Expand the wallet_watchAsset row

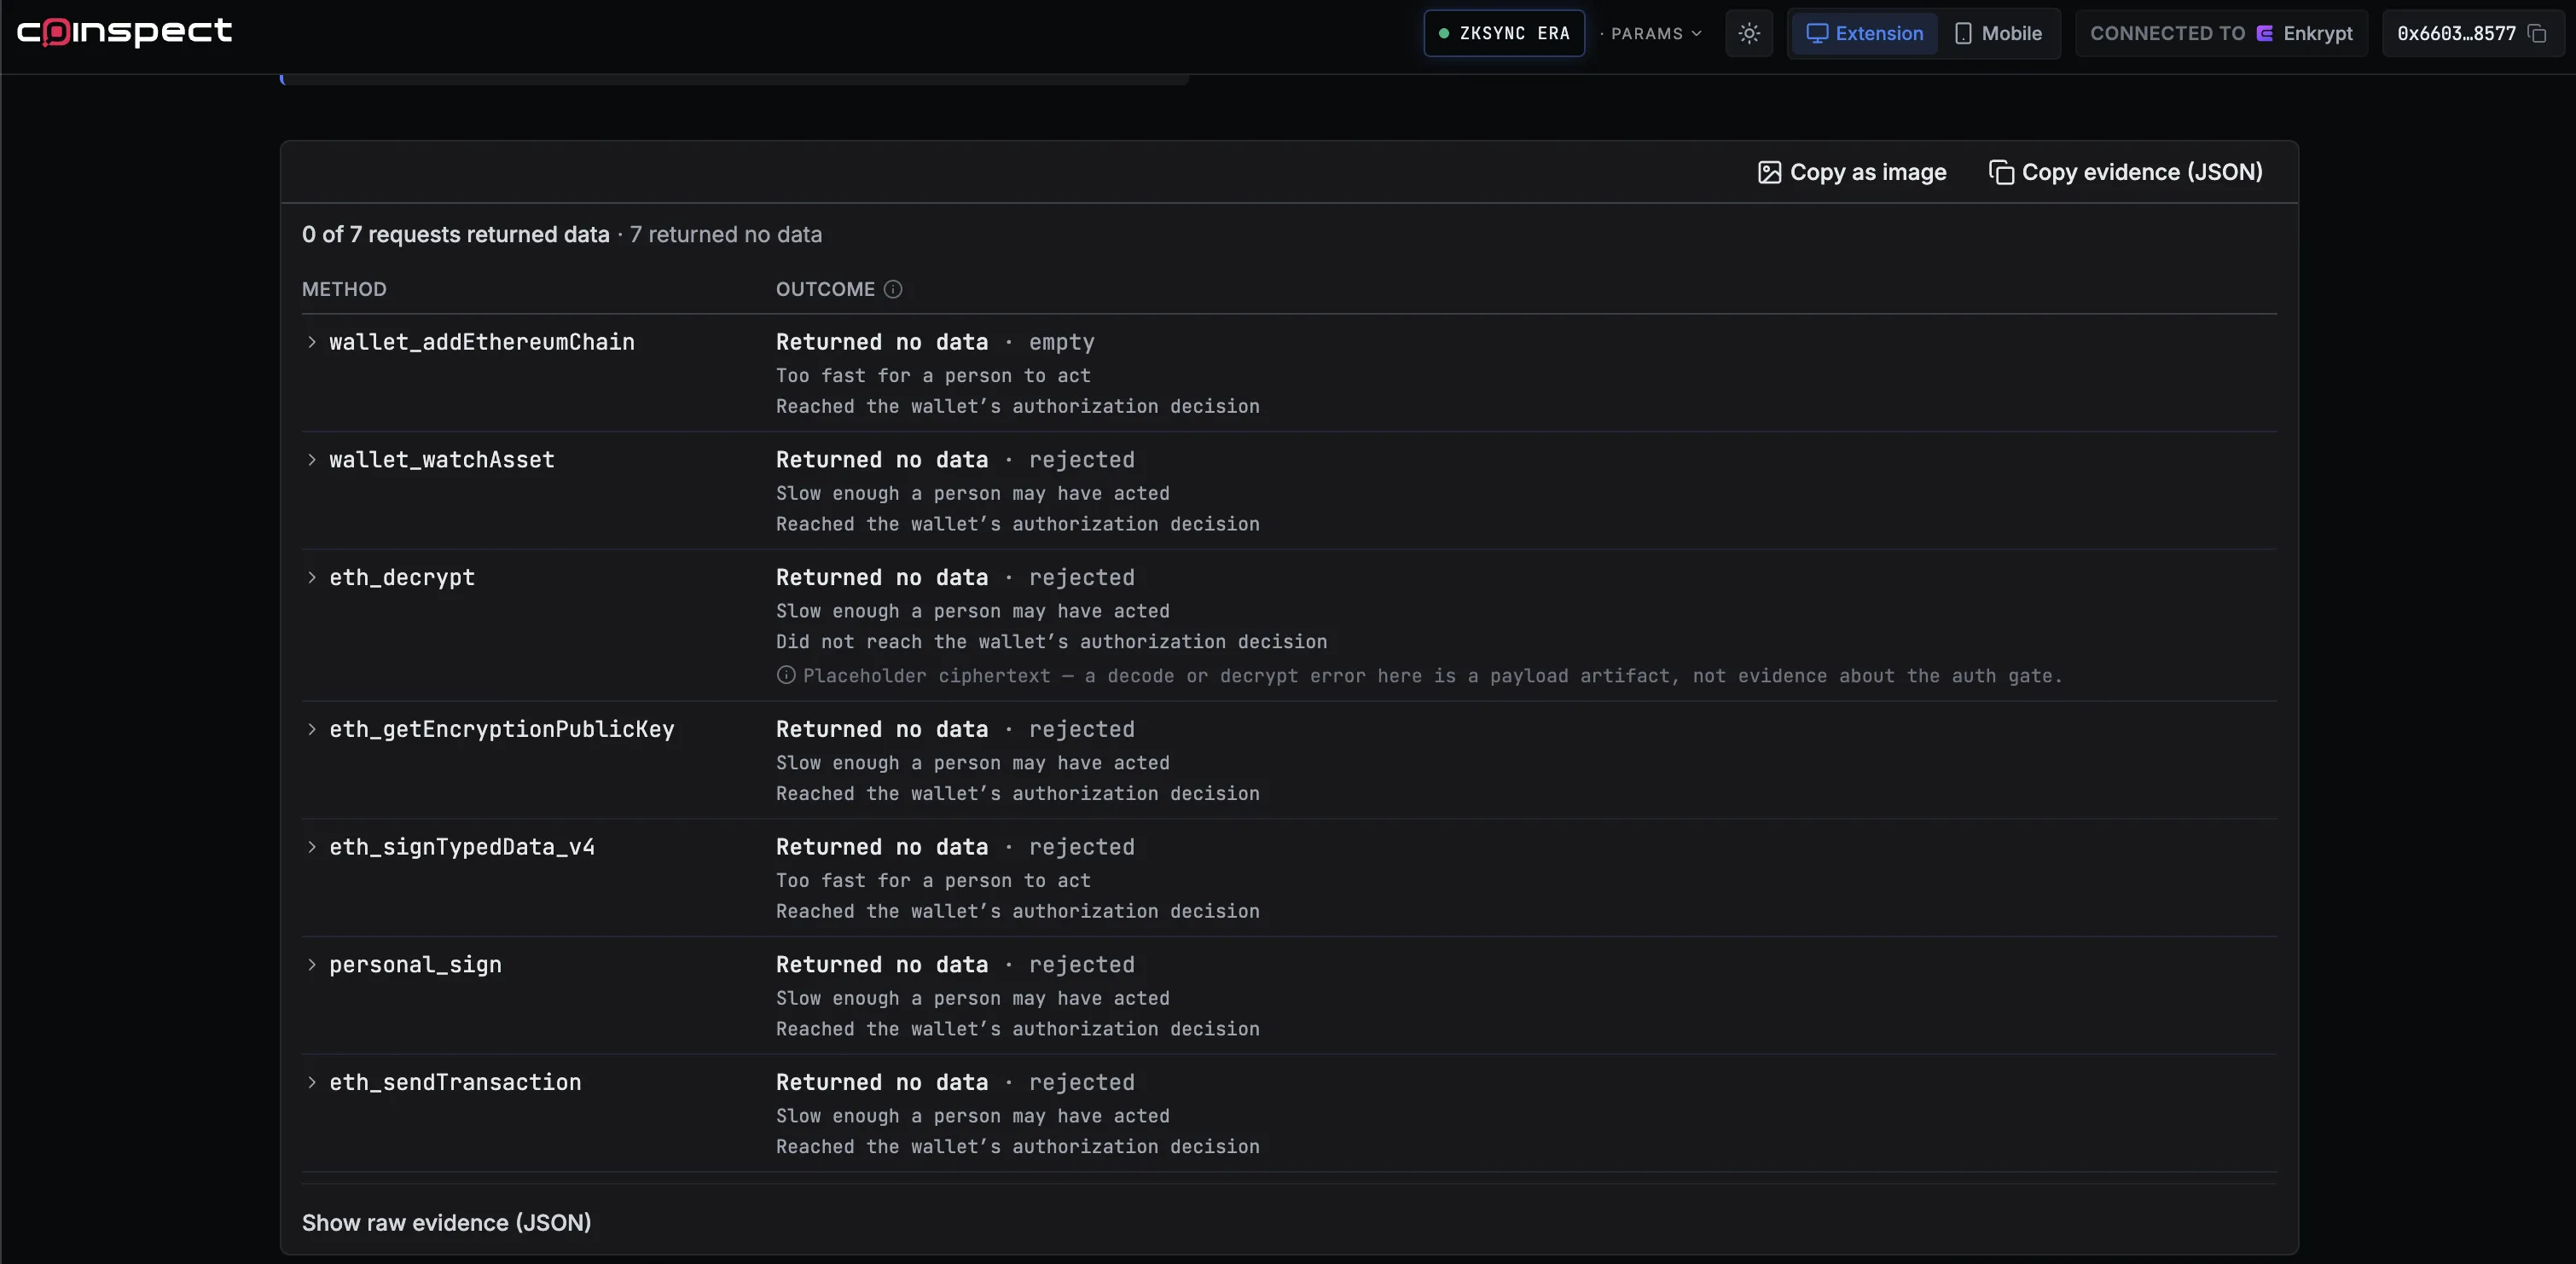[x=312, y=460]
